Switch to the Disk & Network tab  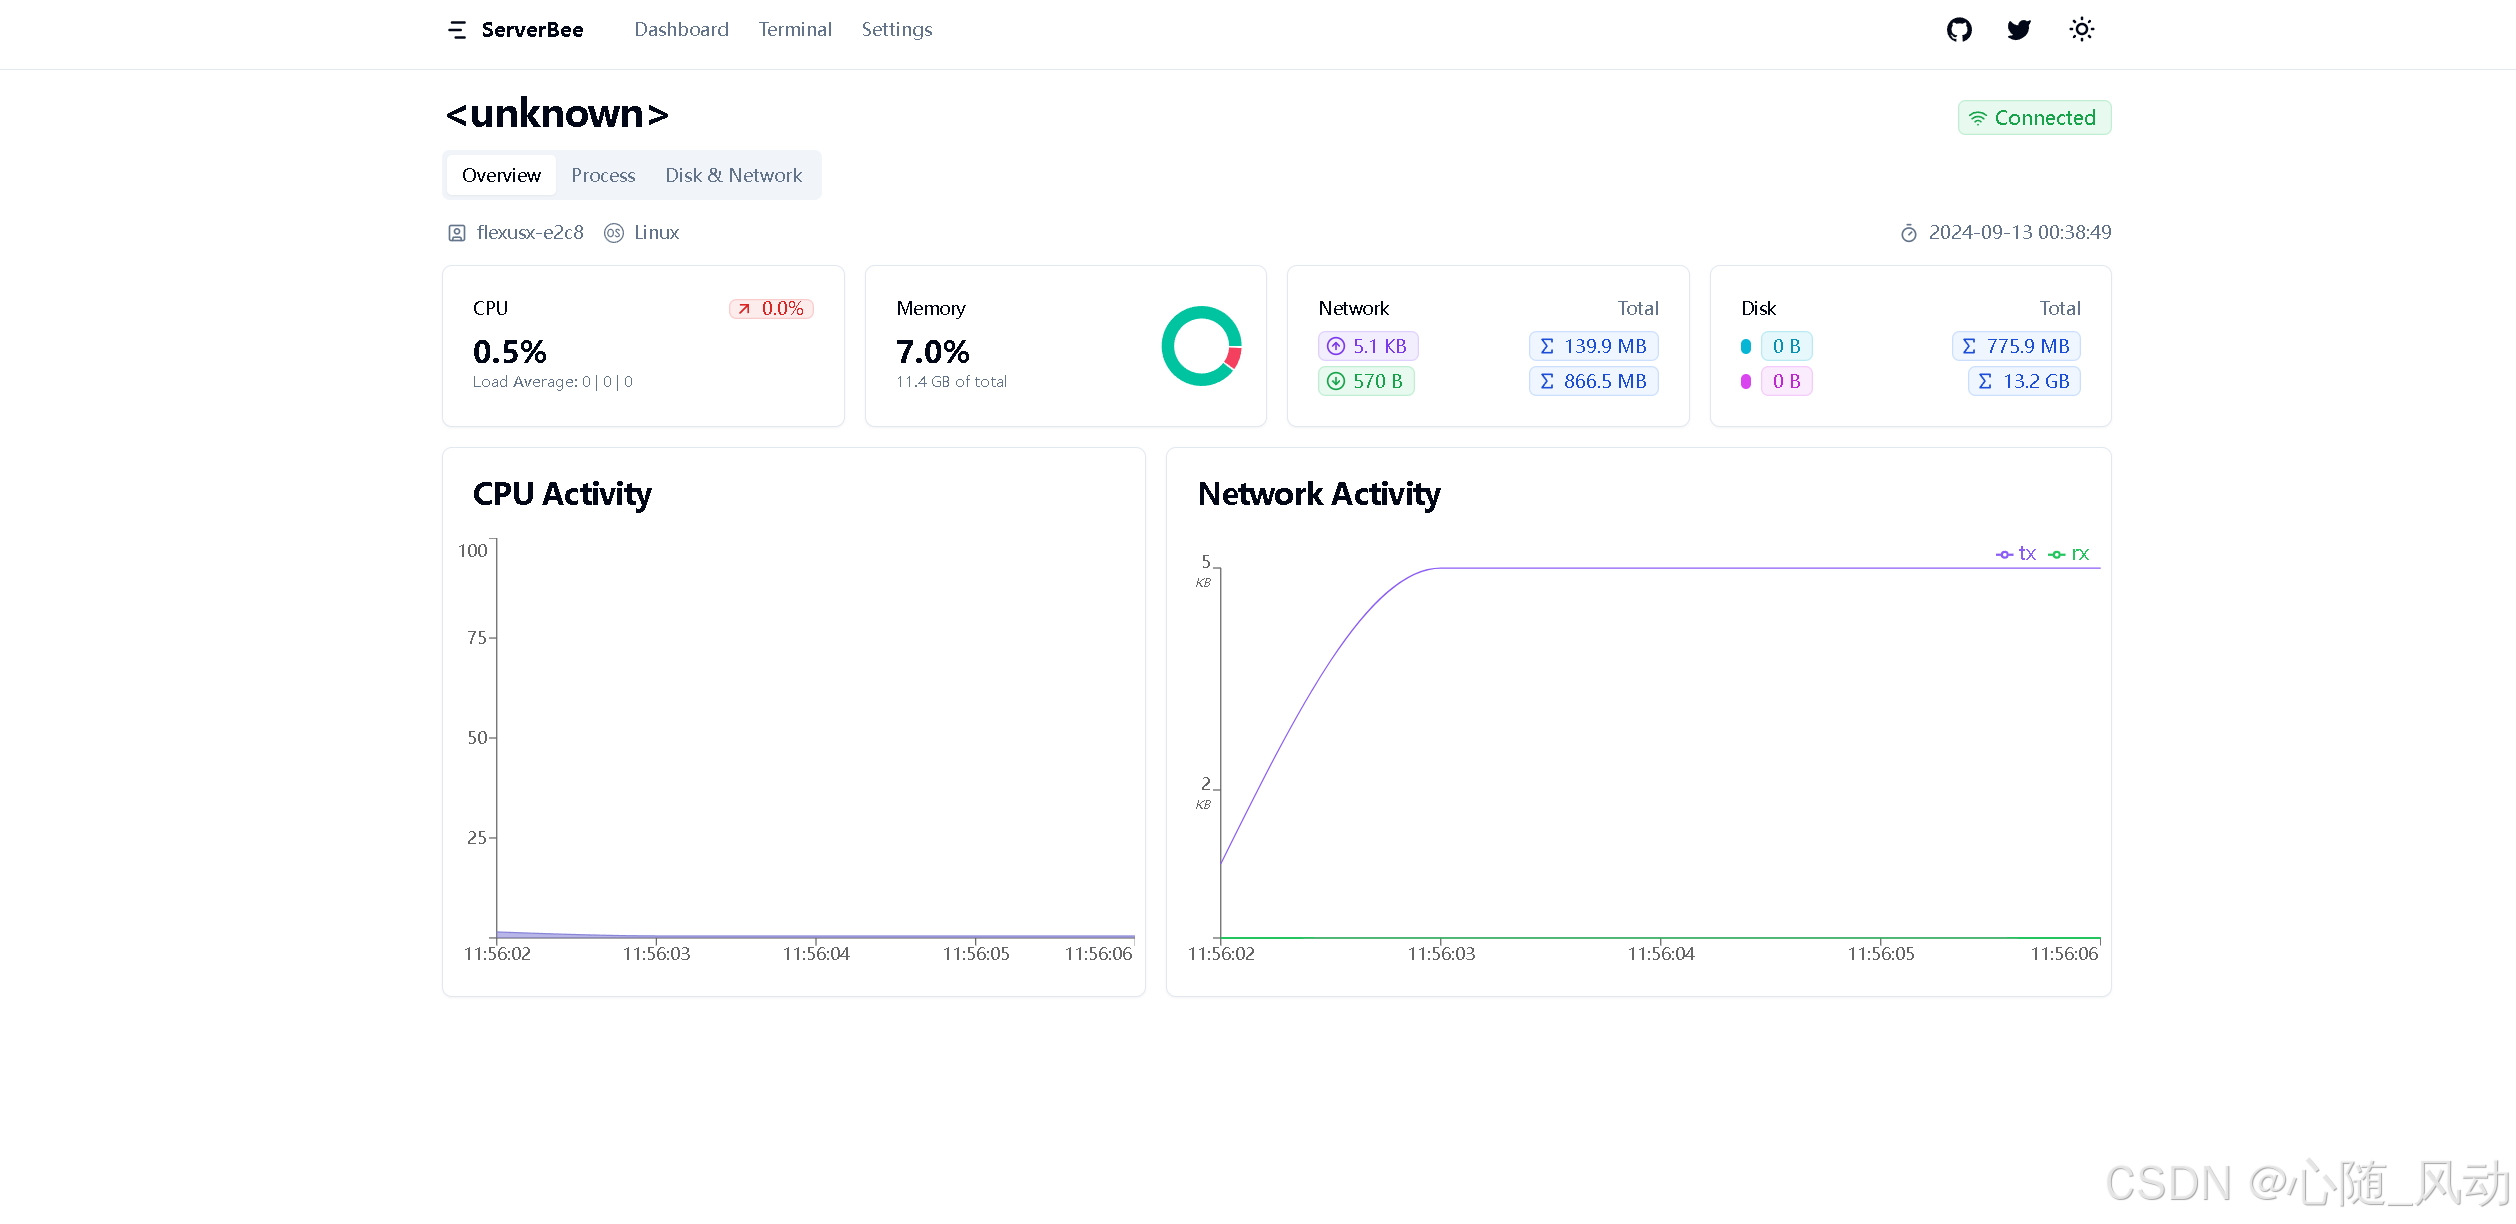[733, 175]
